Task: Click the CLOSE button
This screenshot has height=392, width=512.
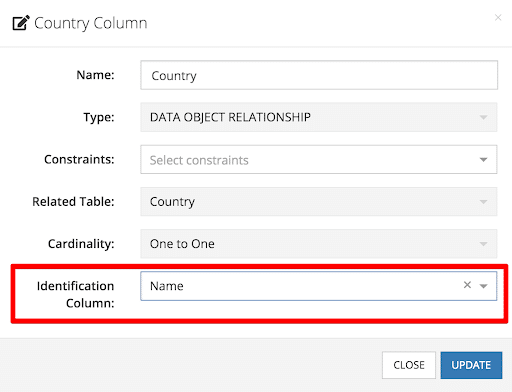Action: click(409, 365)
